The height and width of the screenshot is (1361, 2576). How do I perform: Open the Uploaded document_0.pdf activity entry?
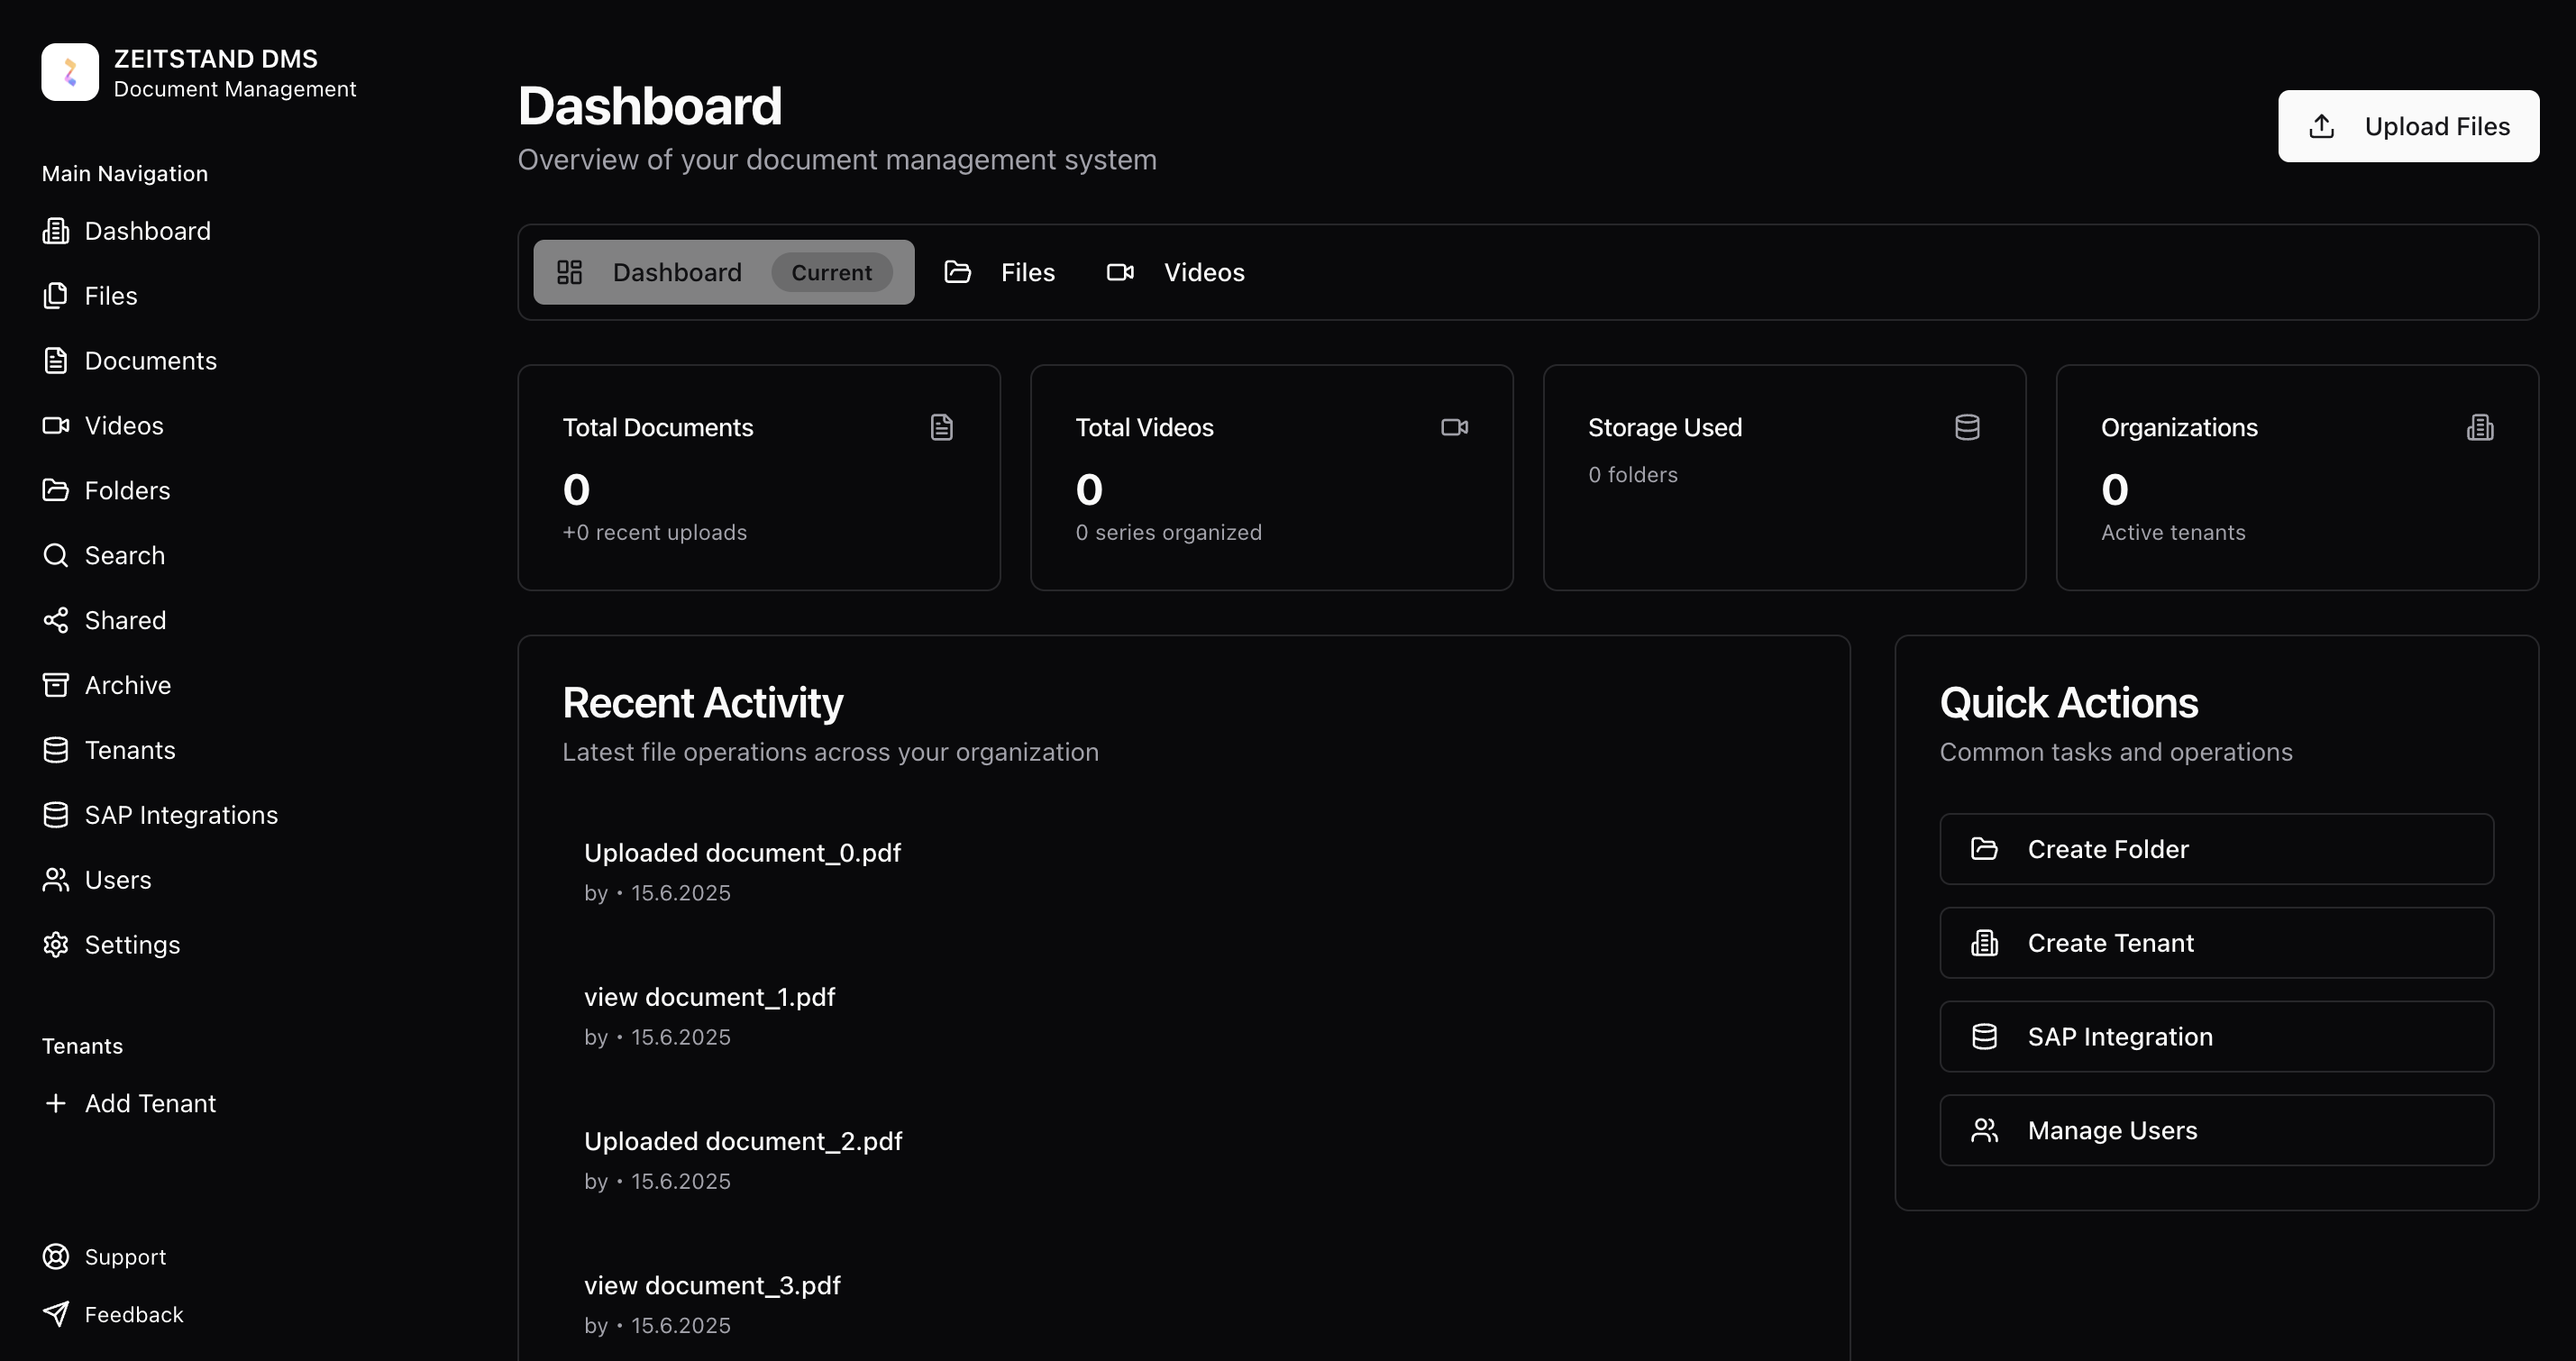click(x=742, y=853)
